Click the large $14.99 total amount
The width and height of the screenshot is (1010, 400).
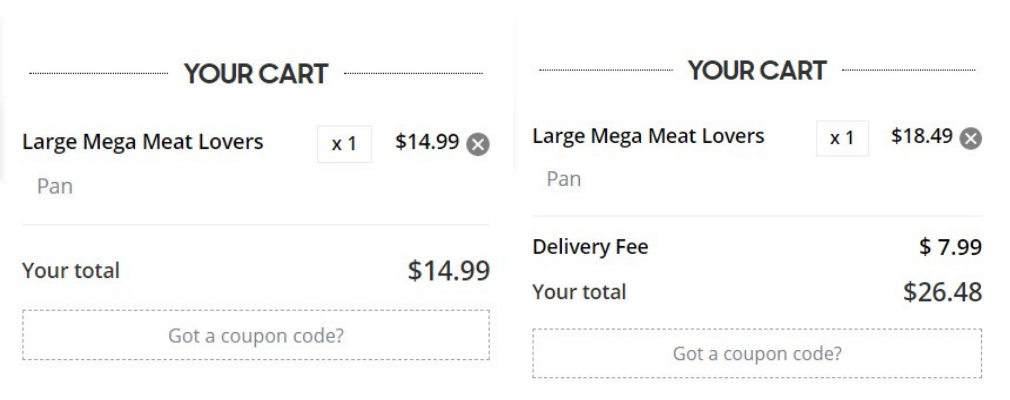click(x=448, y=271)
